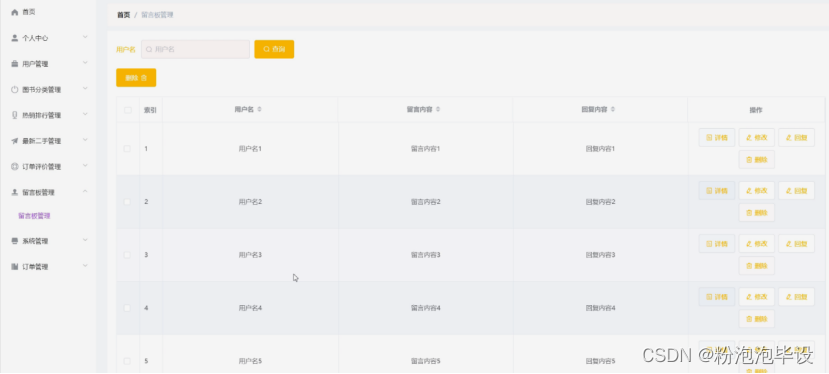Expand the 图书分类管理 chevron
This screenshot has height=374, width=829.
[x=85, y=89]
